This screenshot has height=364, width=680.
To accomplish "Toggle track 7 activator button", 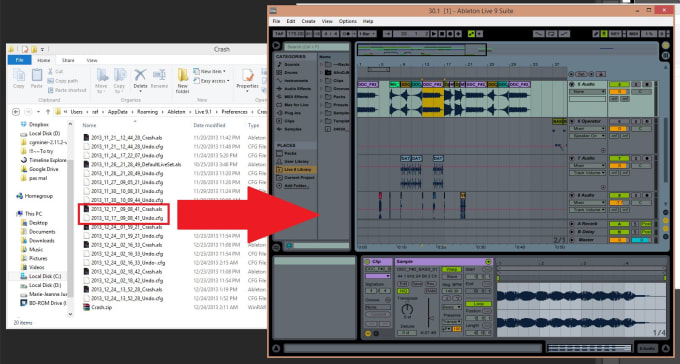I will point(619,158).
